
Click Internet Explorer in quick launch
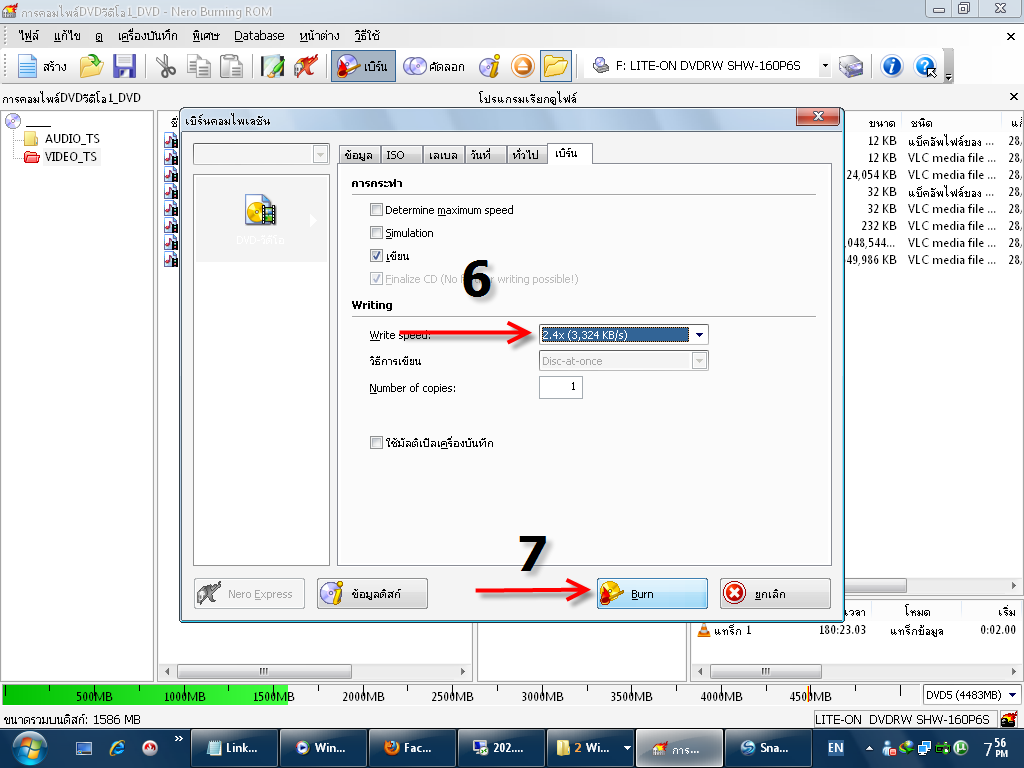118,748
